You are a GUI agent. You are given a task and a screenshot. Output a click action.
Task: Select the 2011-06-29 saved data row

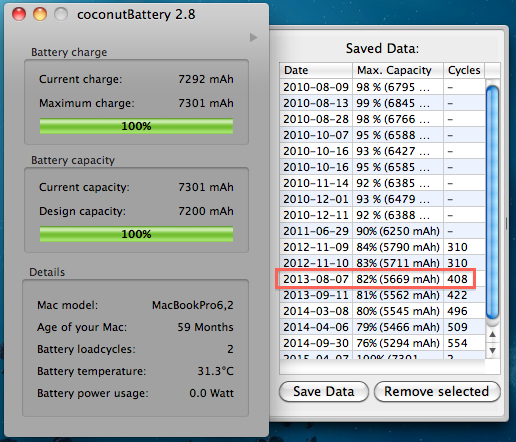click(x=383, y=231)
